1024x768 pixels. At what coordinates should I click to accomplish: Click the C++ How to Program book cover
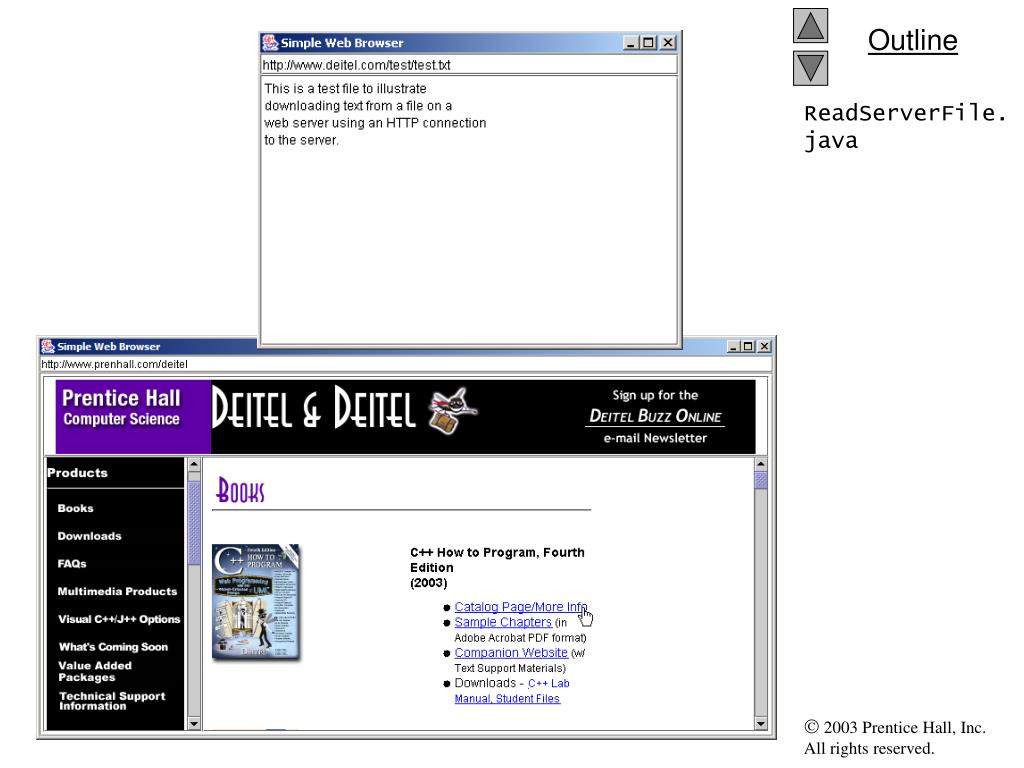coord(256,602)
